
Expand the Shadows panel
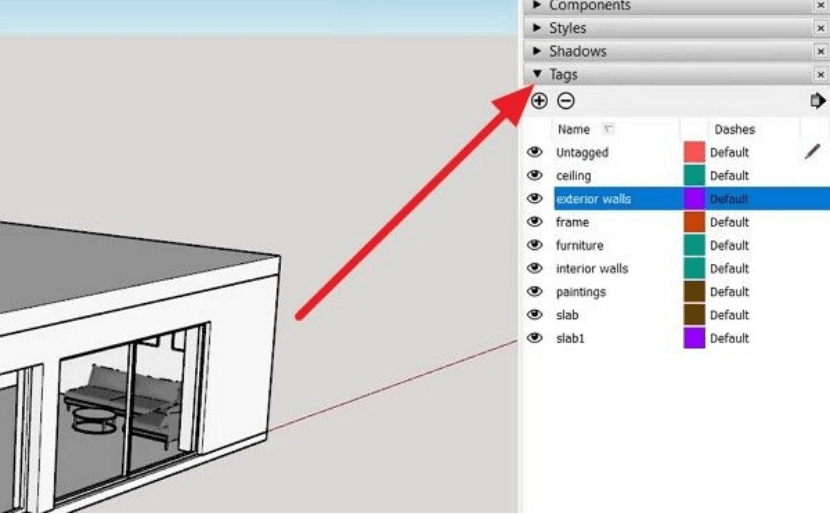click(537, 51)
